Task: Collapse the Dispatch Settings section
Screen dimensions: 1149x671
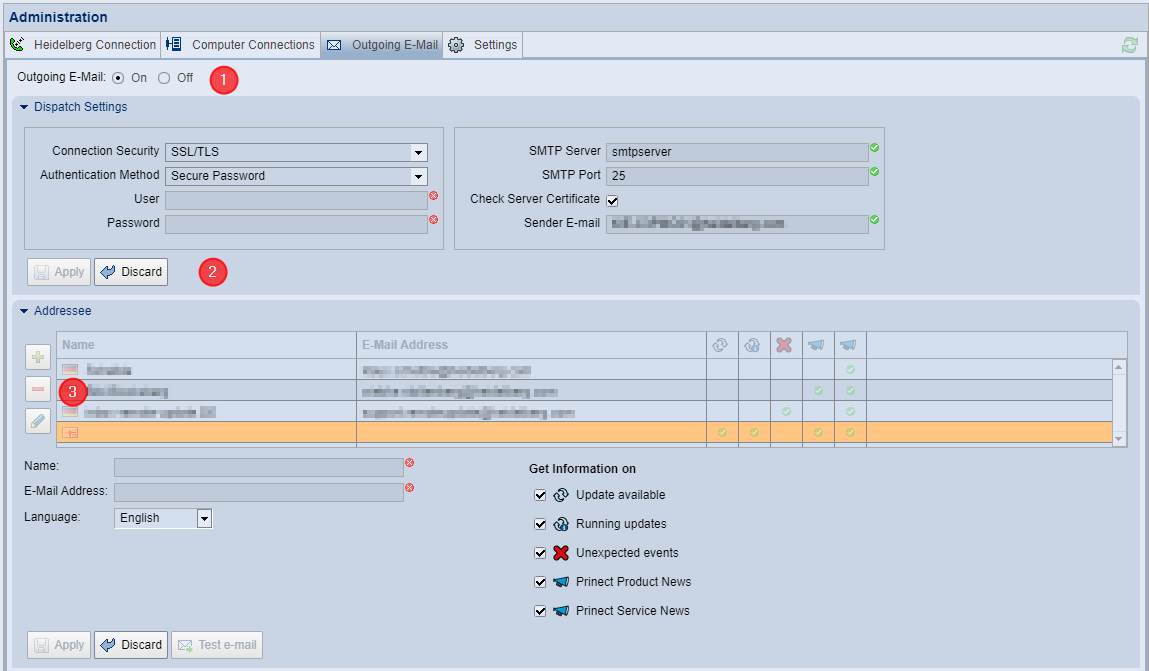Action: (24, 107)
